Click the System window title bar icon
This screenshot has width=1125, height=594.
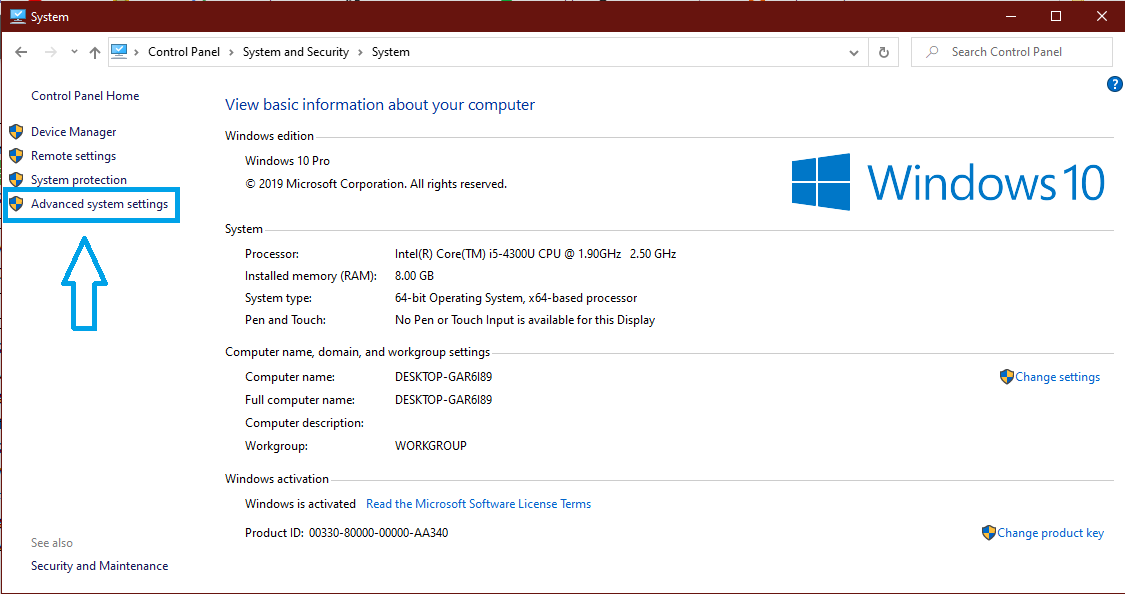(18, 16)
